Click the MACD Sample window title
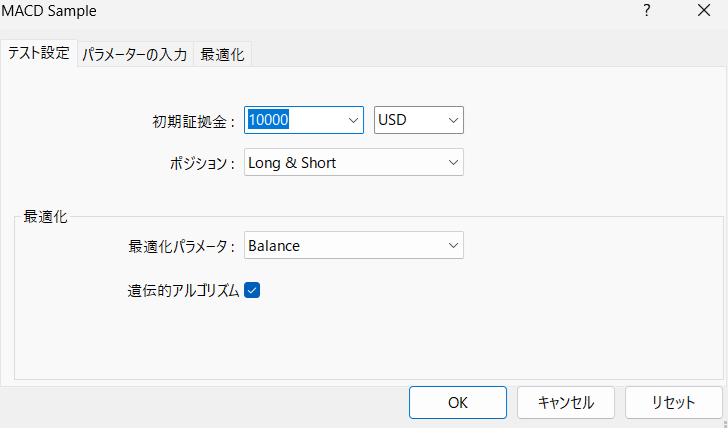Screen dimensions: 728x428 (x=49, y=12)
